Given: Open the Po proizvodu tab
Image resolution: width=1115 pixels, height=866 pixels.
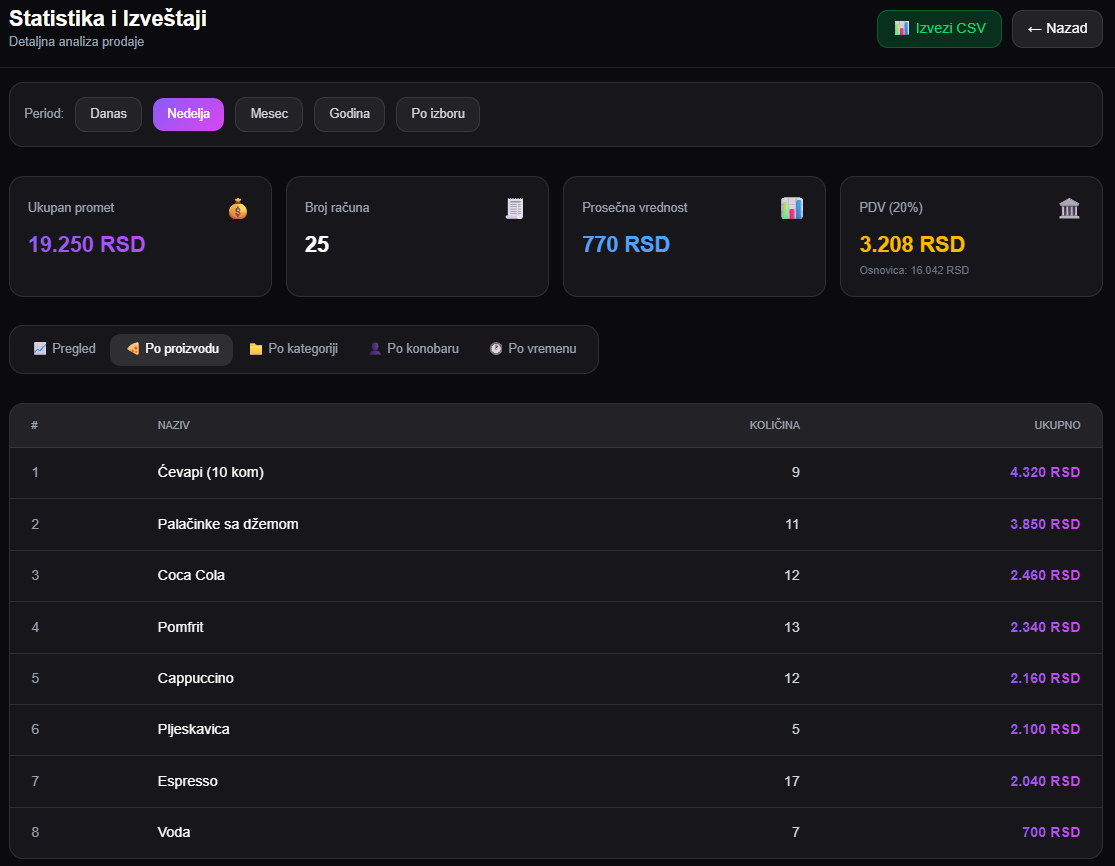Looking at the screenshot, I should click(171, 349).
